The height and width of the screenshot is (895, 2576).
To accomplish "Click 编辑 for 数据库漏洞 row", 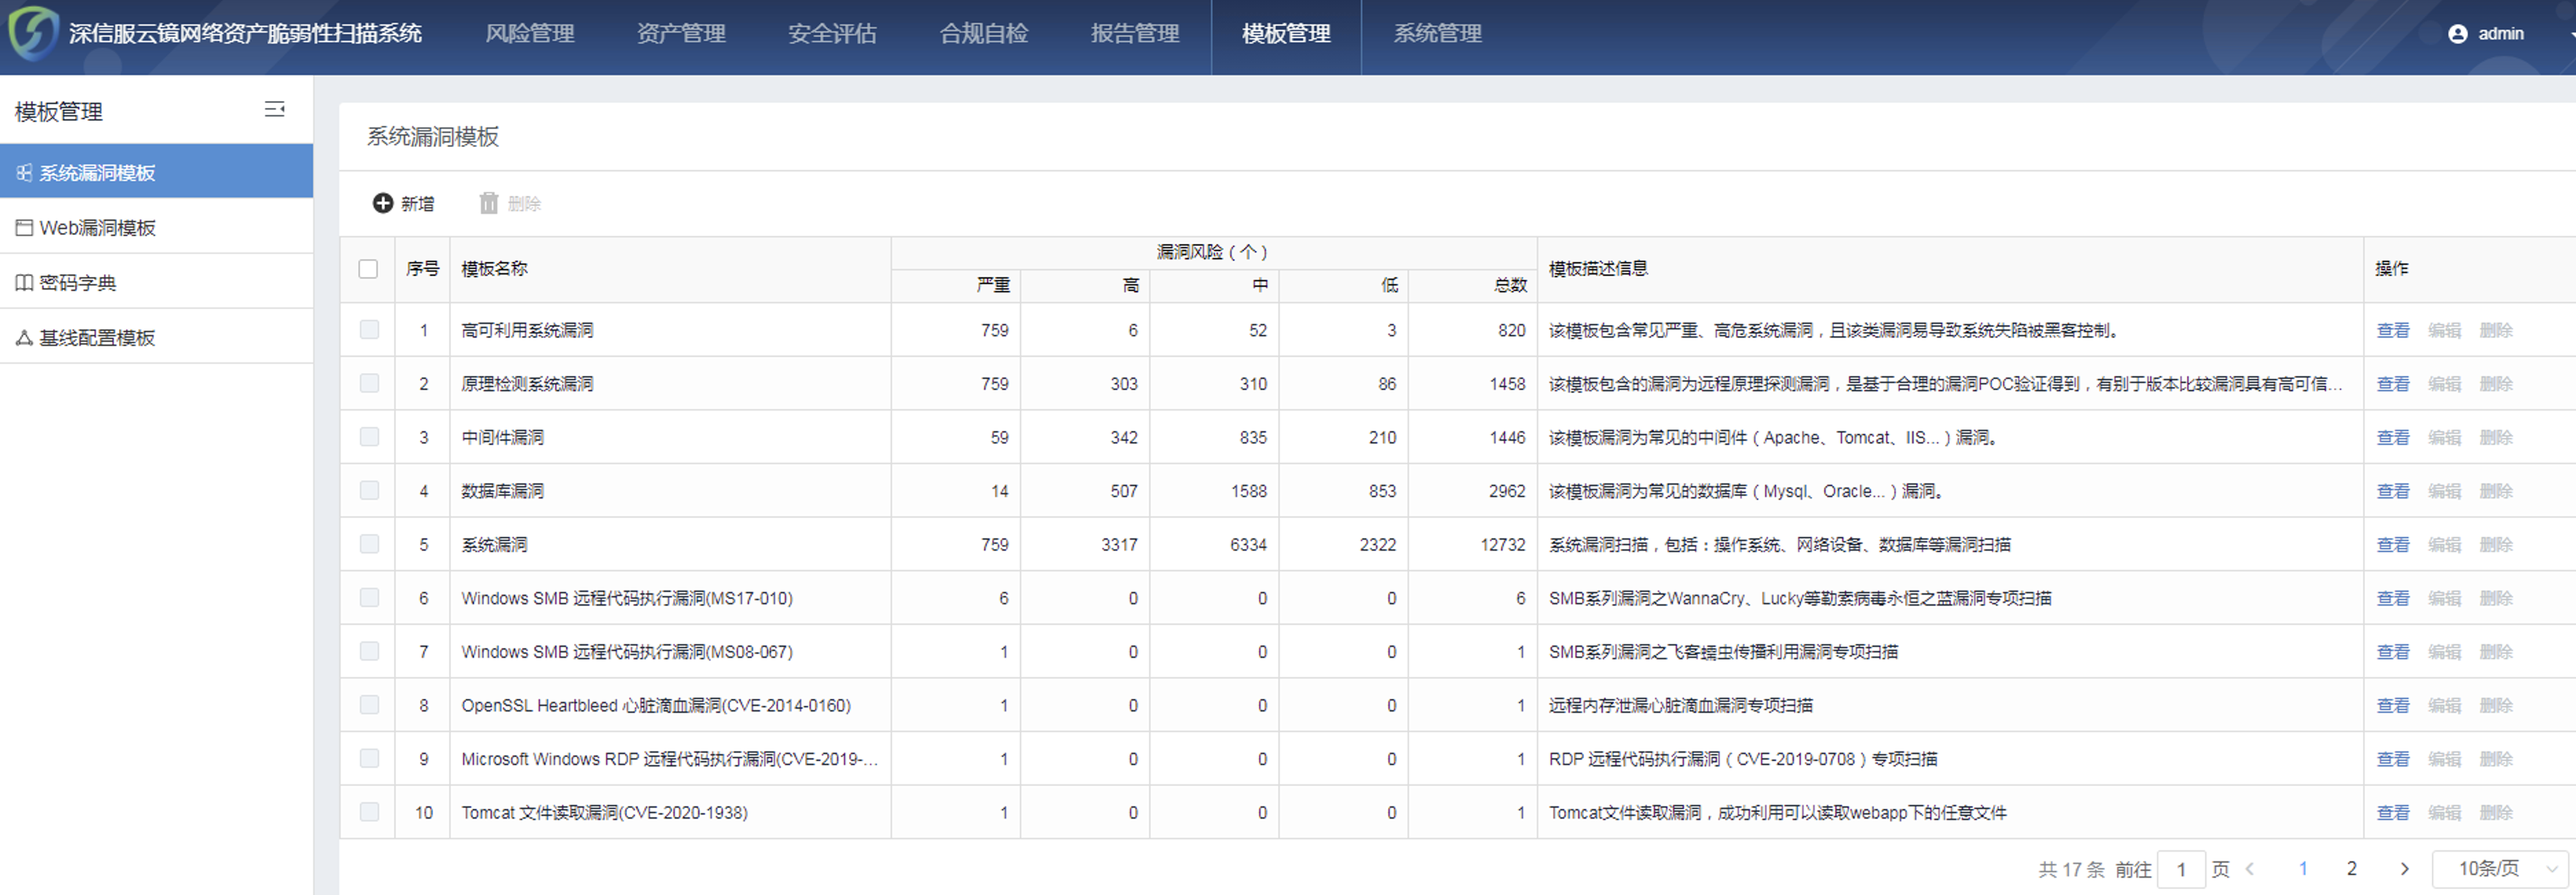I will [2444, 491].
